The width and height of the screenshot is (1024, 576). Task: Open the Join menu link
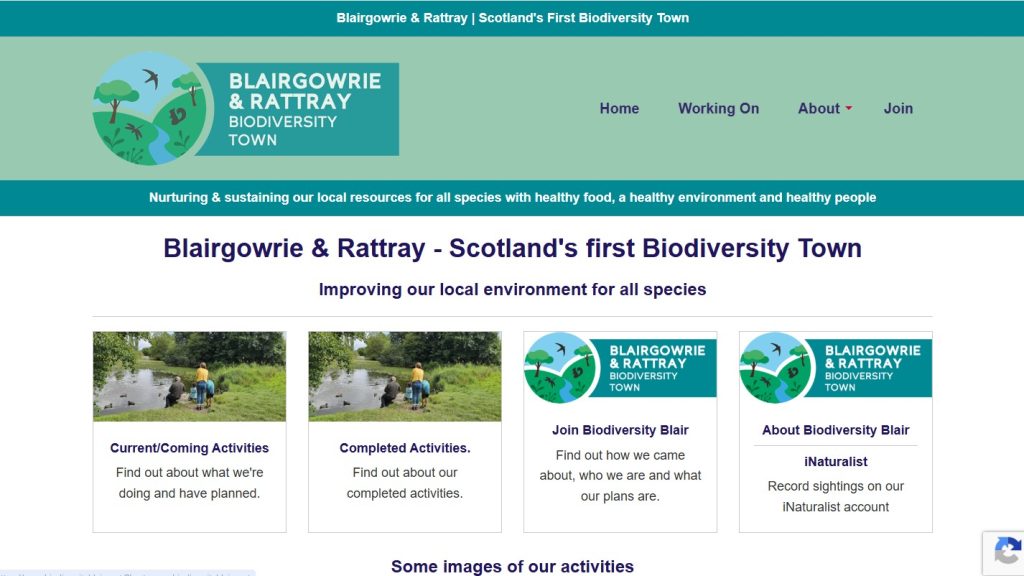898,108
